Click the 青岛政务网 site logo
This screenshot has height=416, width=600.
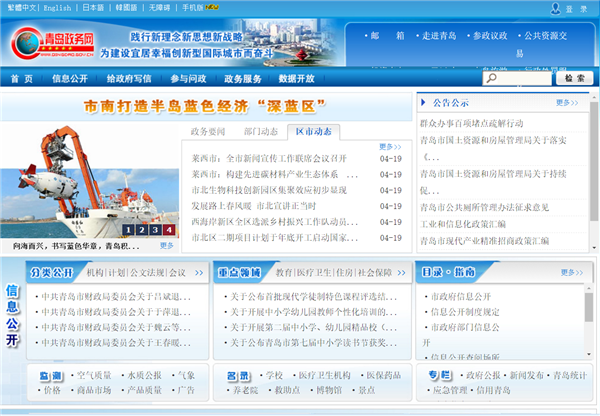point(54,43)
